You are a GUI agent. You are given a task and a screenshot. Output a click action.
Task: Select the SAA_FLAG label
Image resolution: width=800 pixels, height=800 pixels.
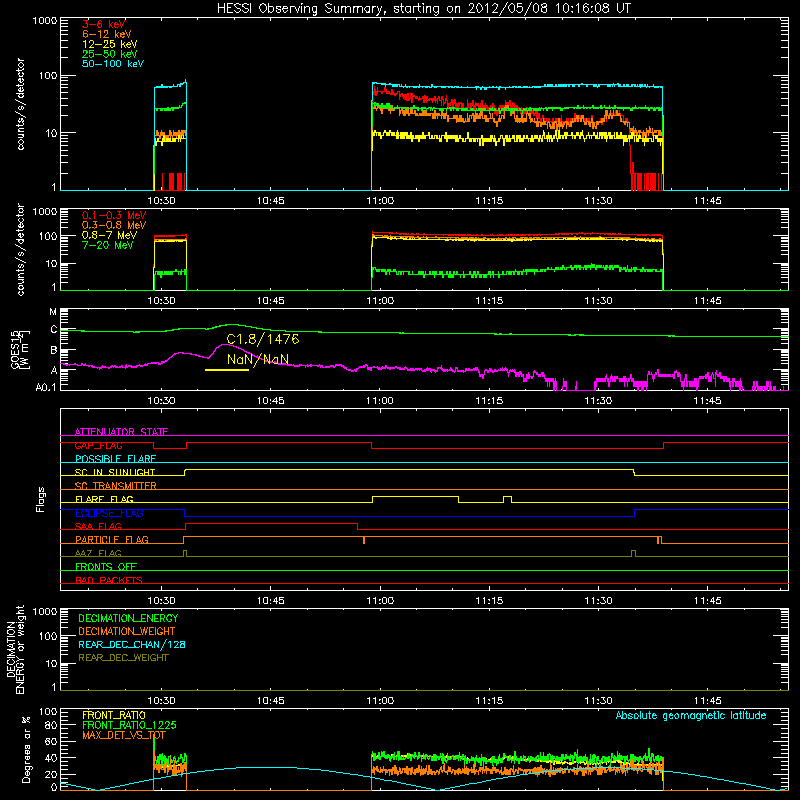tap(98, 526)
